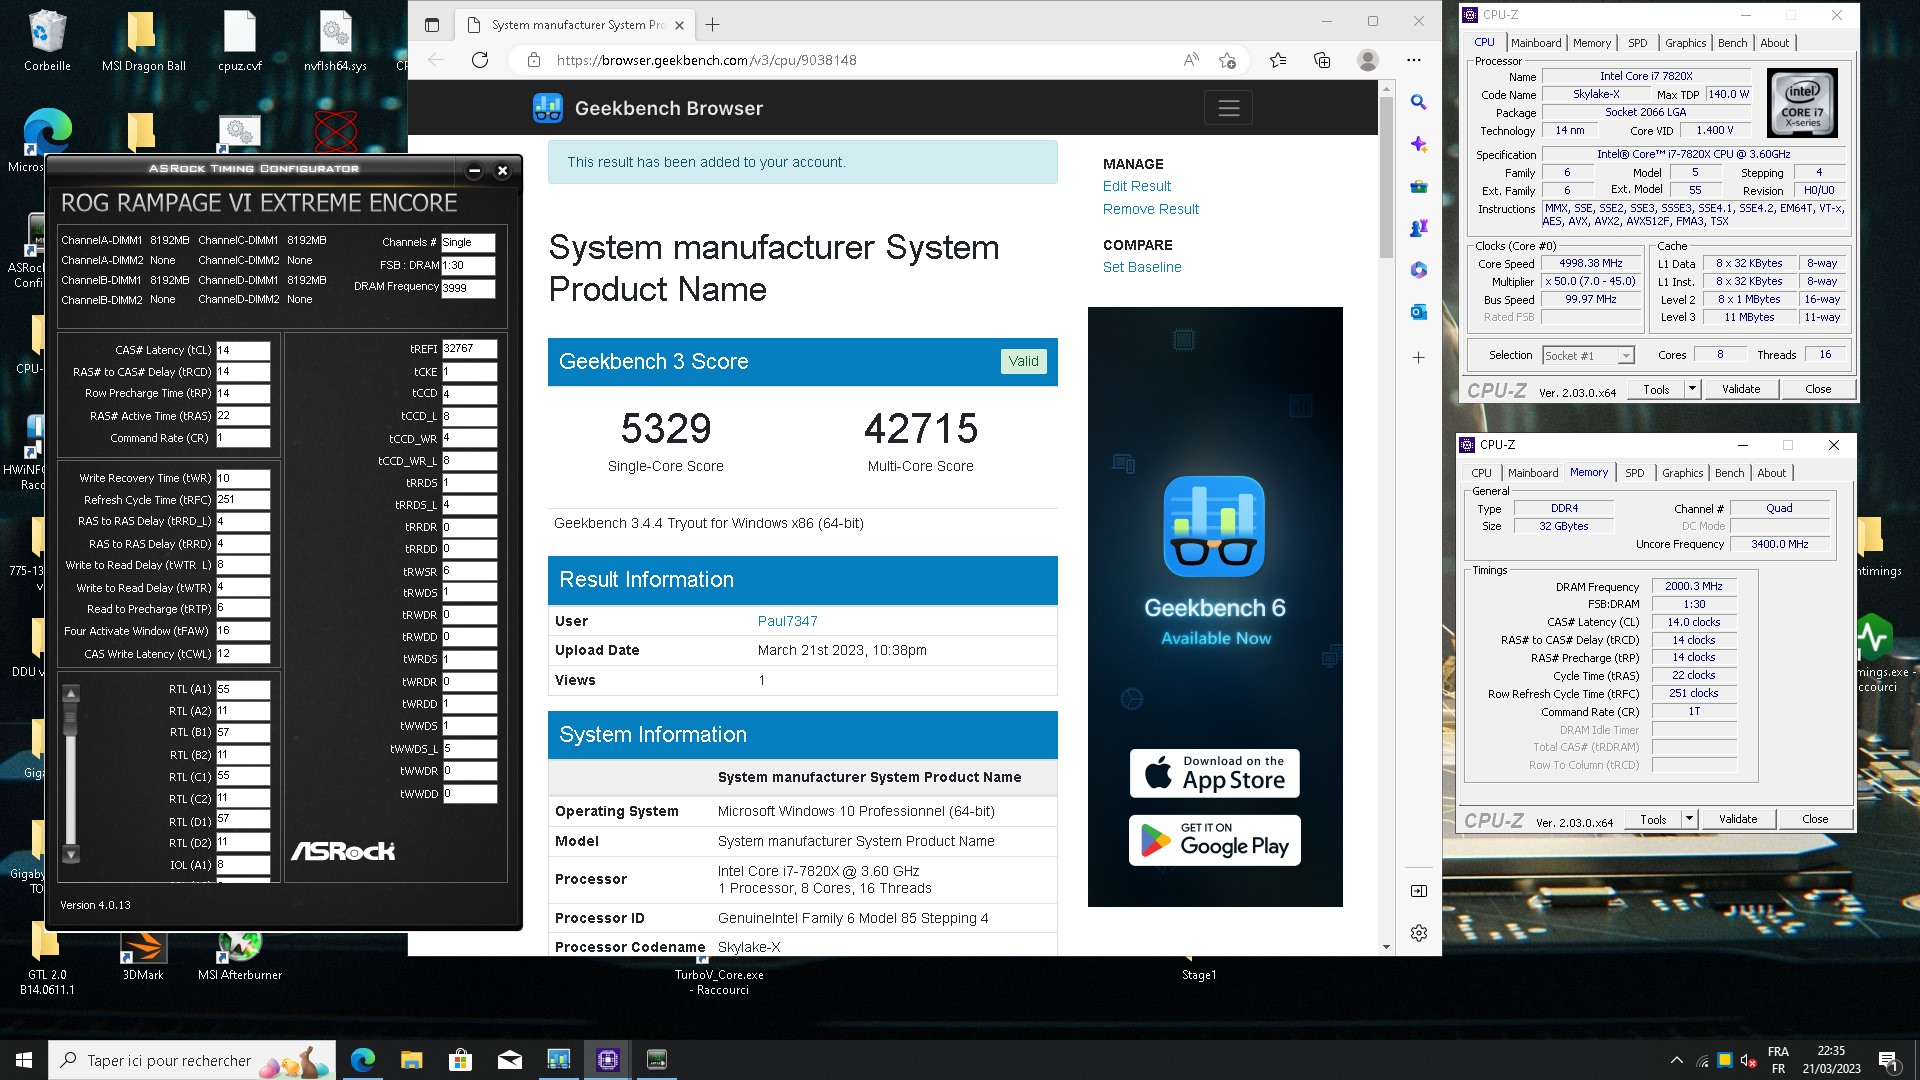Add a sidebar app with plus icon
Image resolution: width=1920 pixels, height=1080 pixels.
[x=1418, y=357]
